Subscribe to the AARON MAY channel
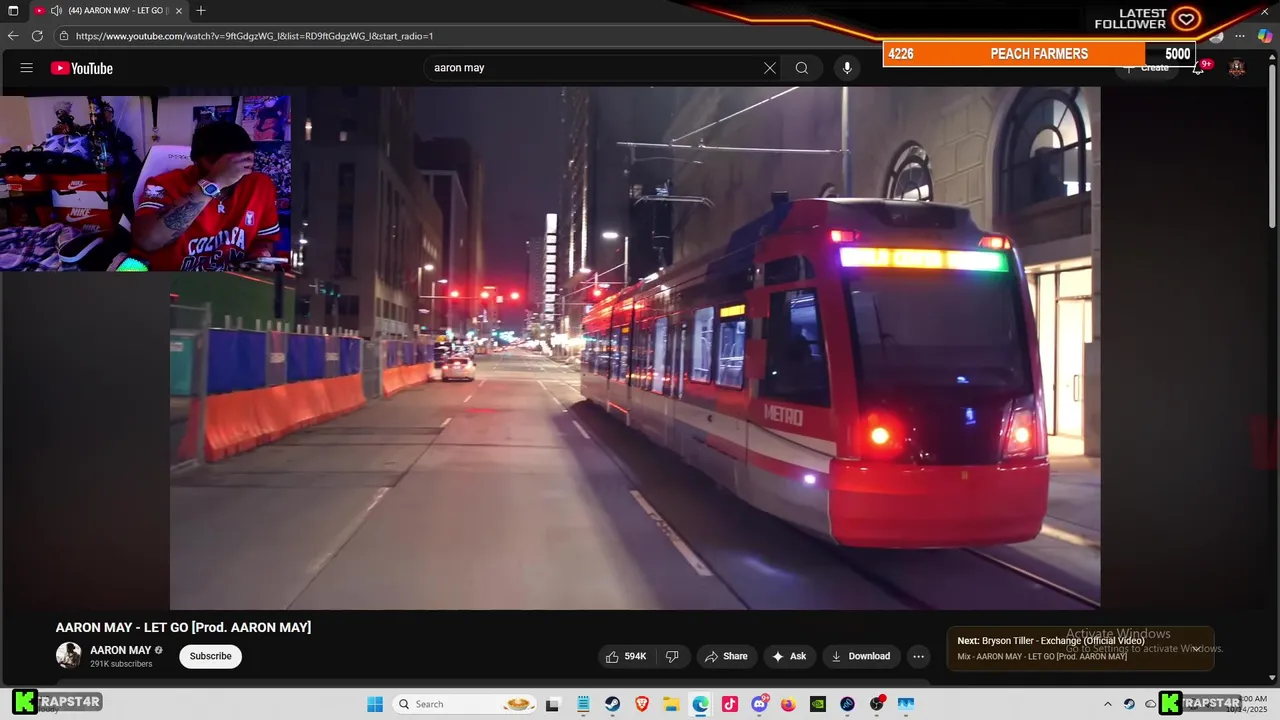The width and height of the screenshot is (1280, 720). (211, 656)
